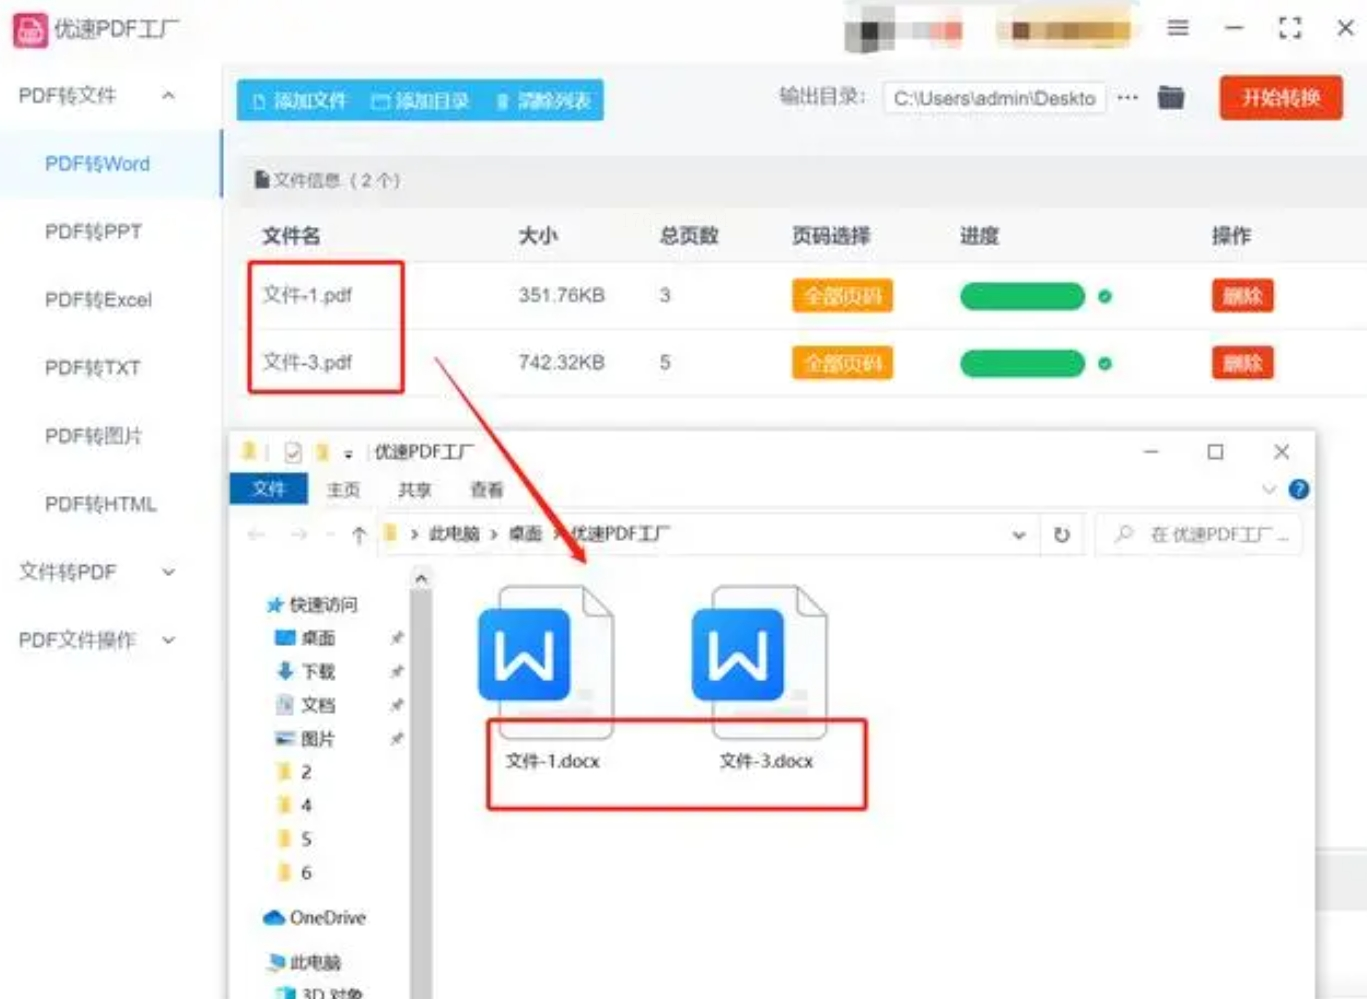Select 图片 in the navigation pane

[318, 739]
